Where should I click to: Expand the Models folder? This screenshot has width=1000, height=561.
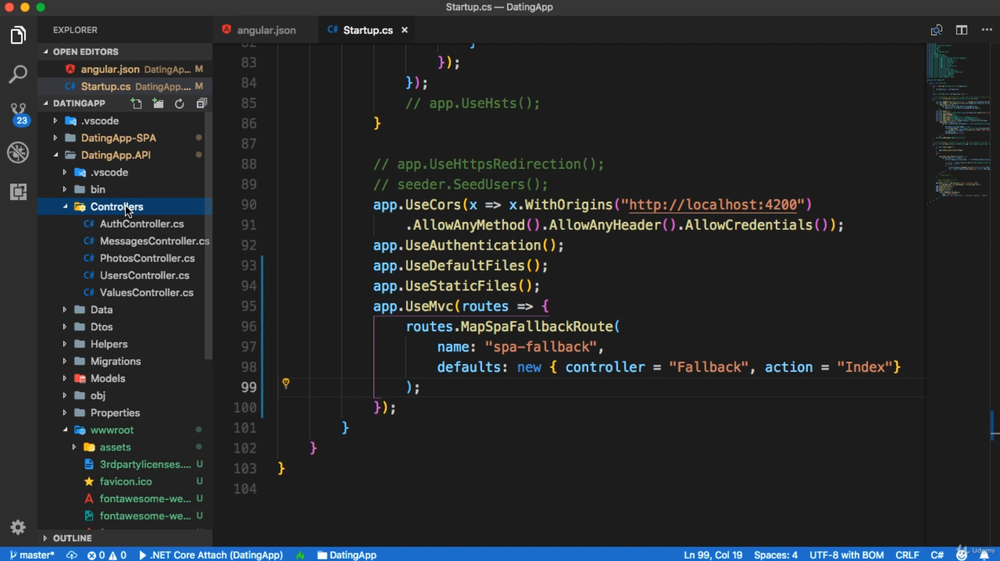[107, 378]
